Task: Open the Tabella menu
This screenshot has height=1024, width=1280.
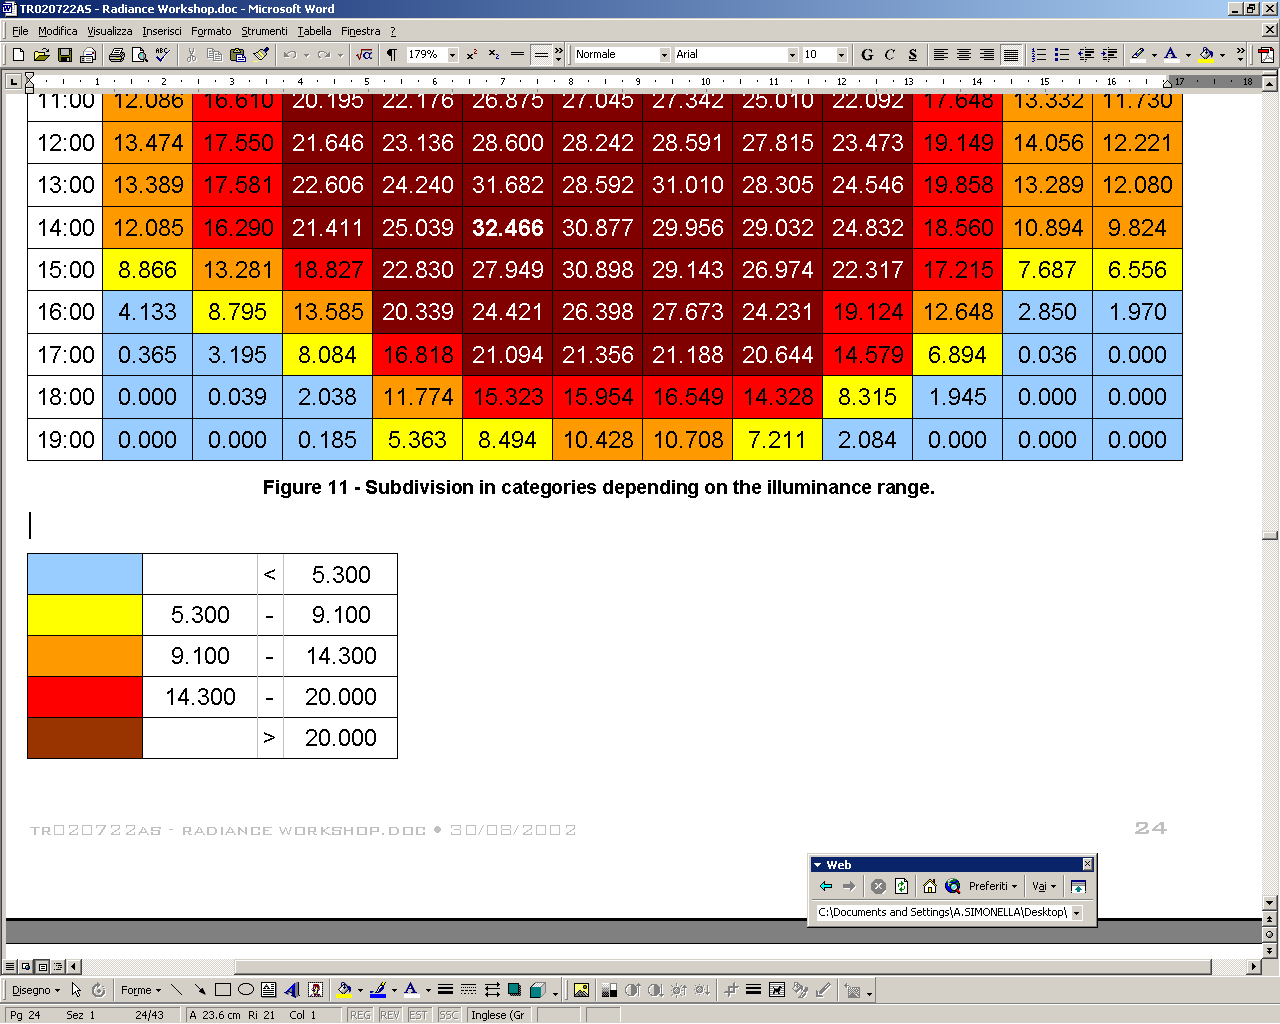Action: pos(314,31)
